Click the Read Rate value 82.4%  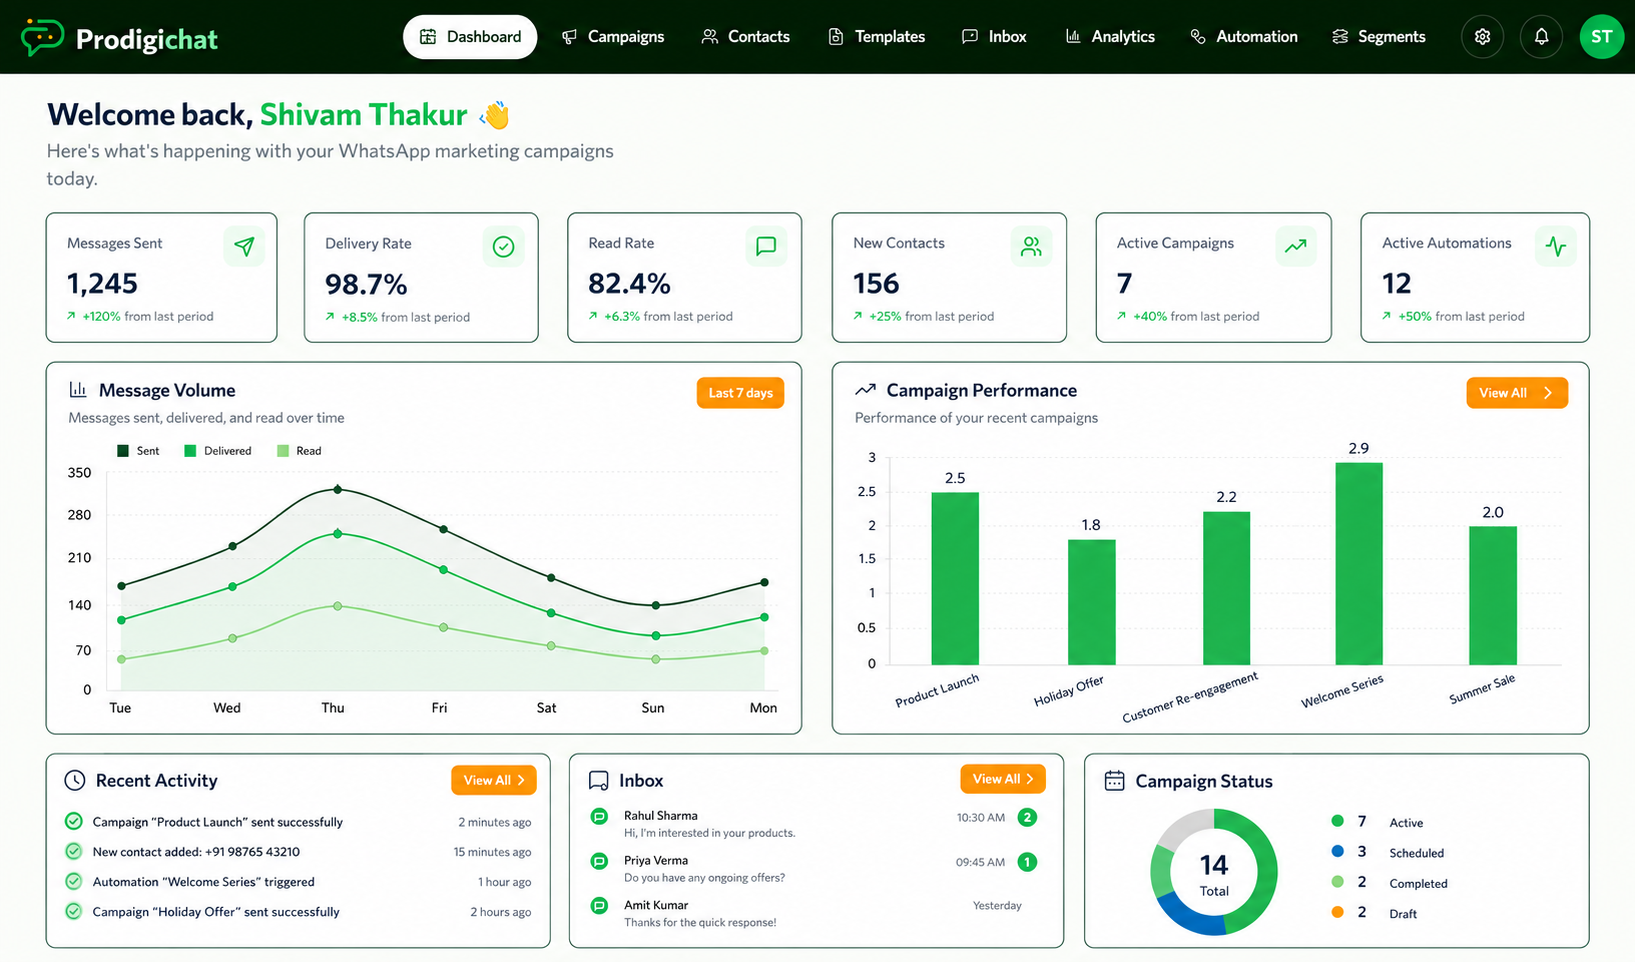(629, 284)
